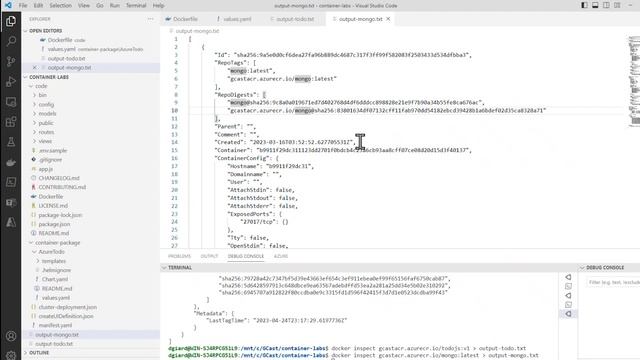Close the output-mongo.txt editor tab
Viewport: 640px width, 360px height.
388,19
